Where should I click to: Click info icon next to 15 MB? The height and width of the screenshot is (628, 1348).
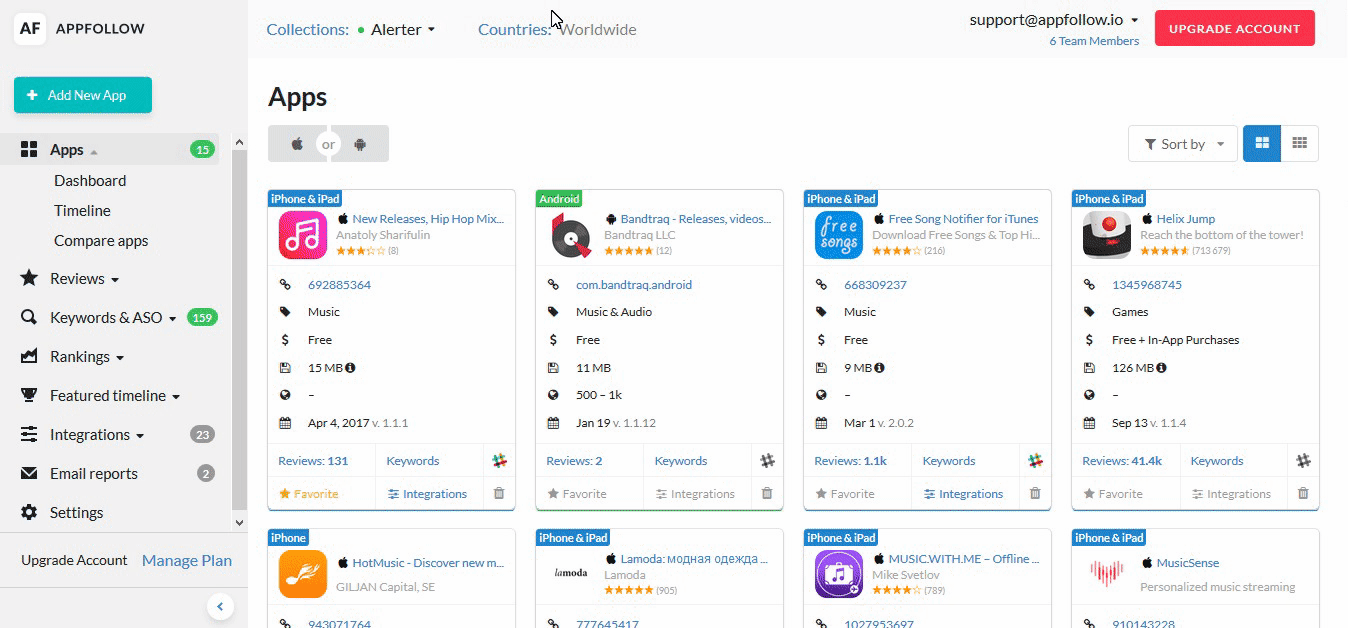(x=350, y=368)
